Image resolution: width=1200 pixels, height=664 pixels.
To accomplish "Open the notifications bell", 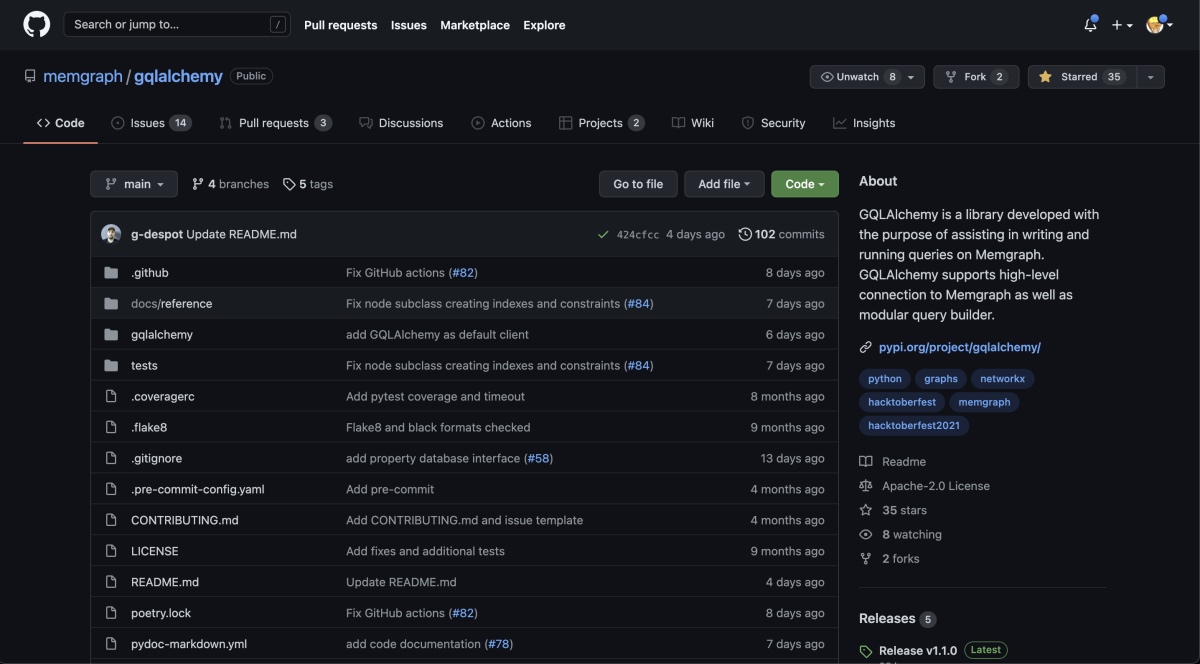I will (1090, 25).
